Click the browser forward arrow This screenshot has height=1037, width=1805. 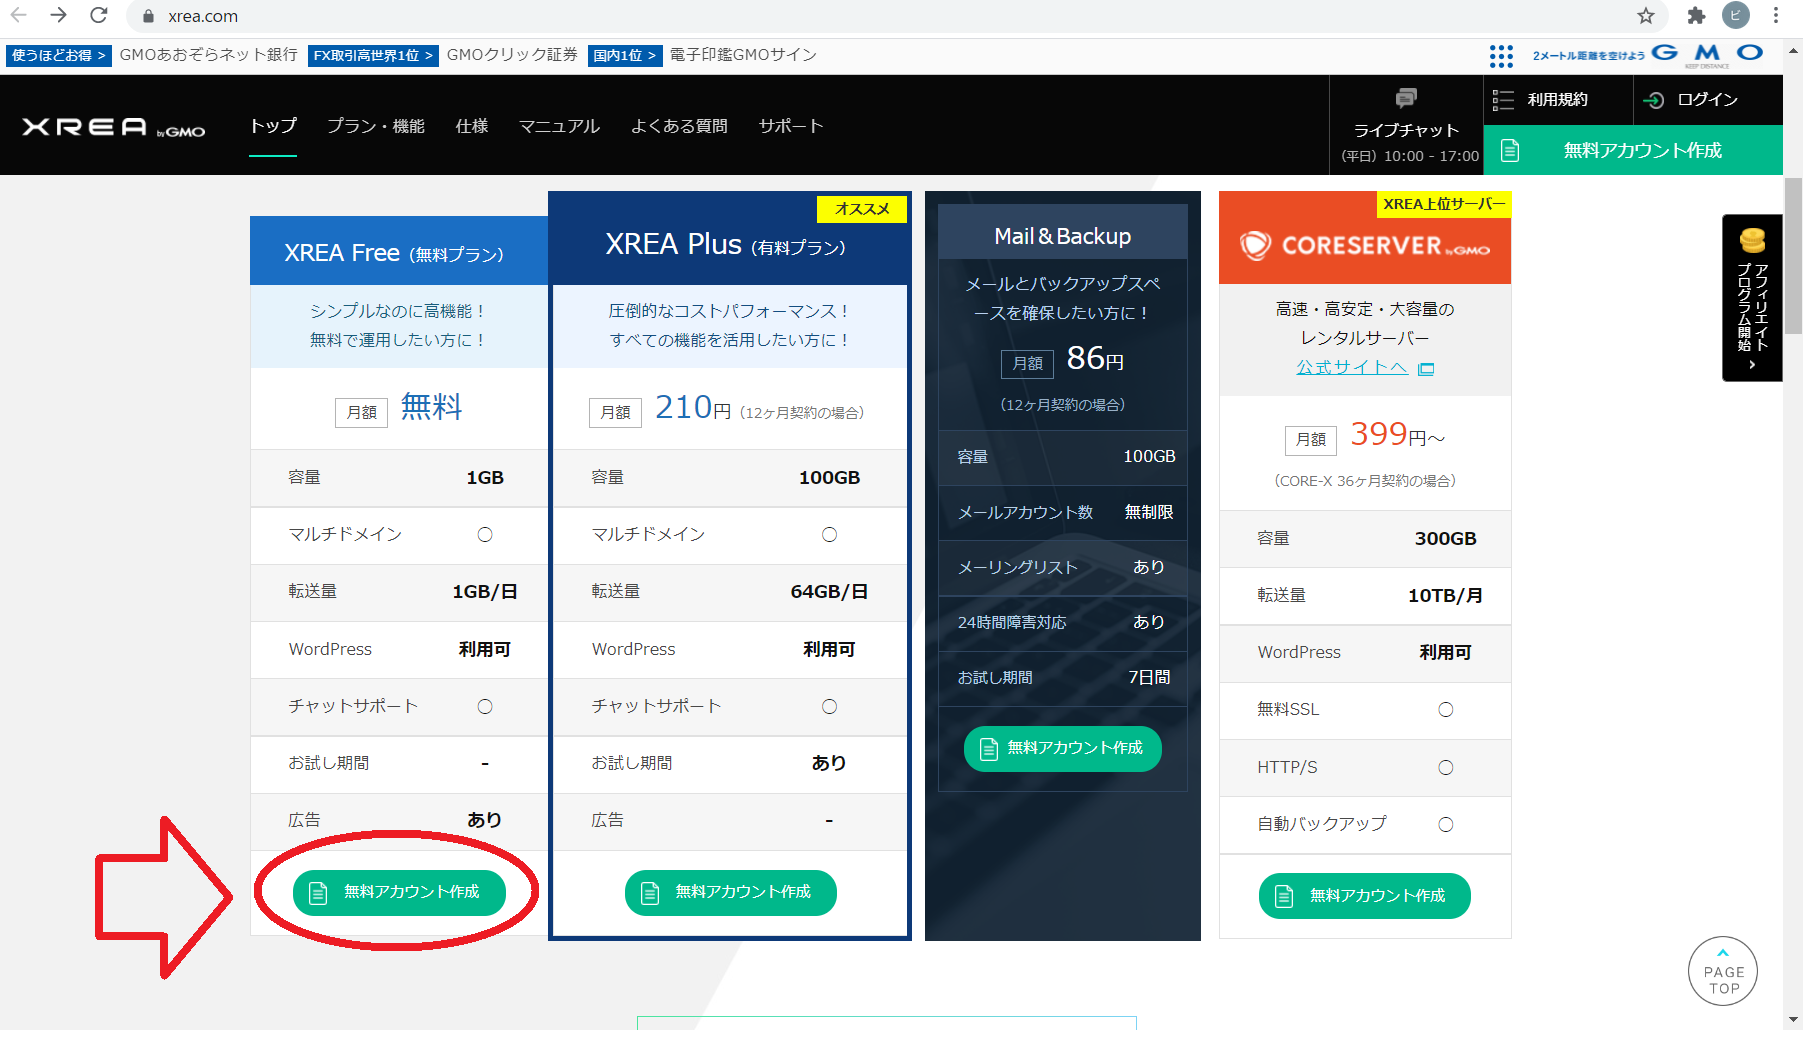point(59,15)
